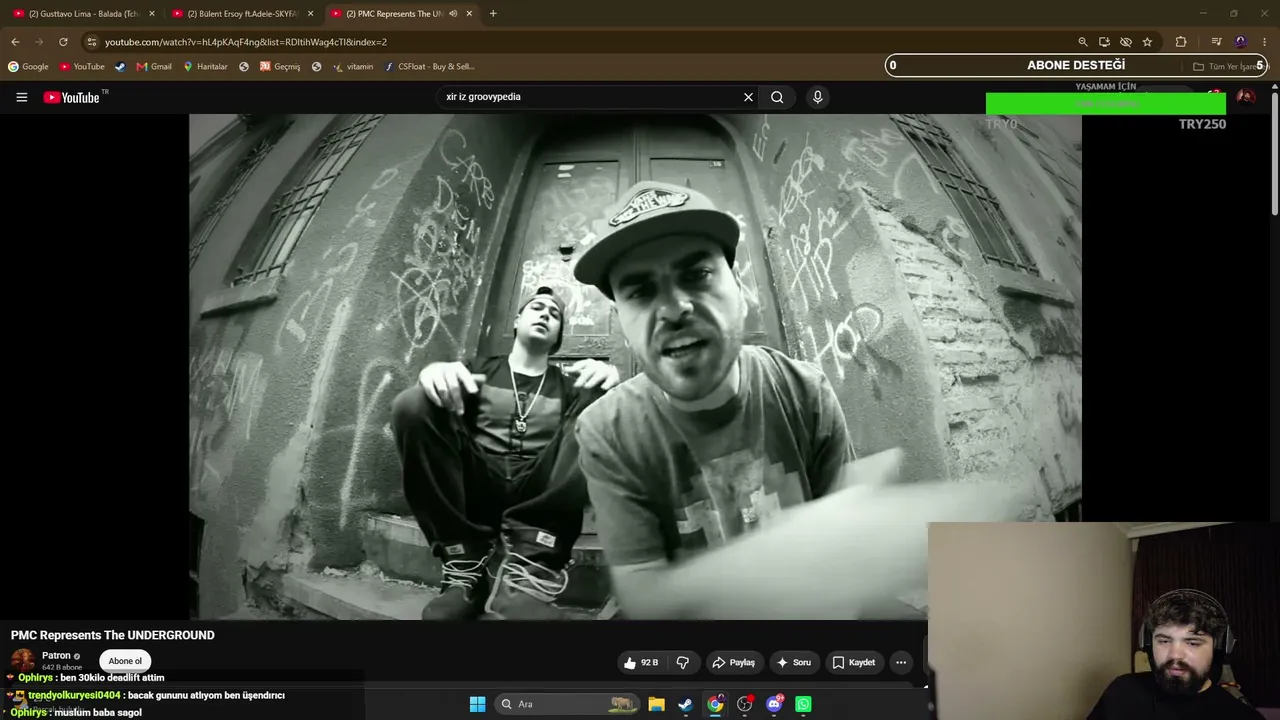Pause the PMC Represents video player
This screenshot has height=720, width=1280.
point(635,366)
